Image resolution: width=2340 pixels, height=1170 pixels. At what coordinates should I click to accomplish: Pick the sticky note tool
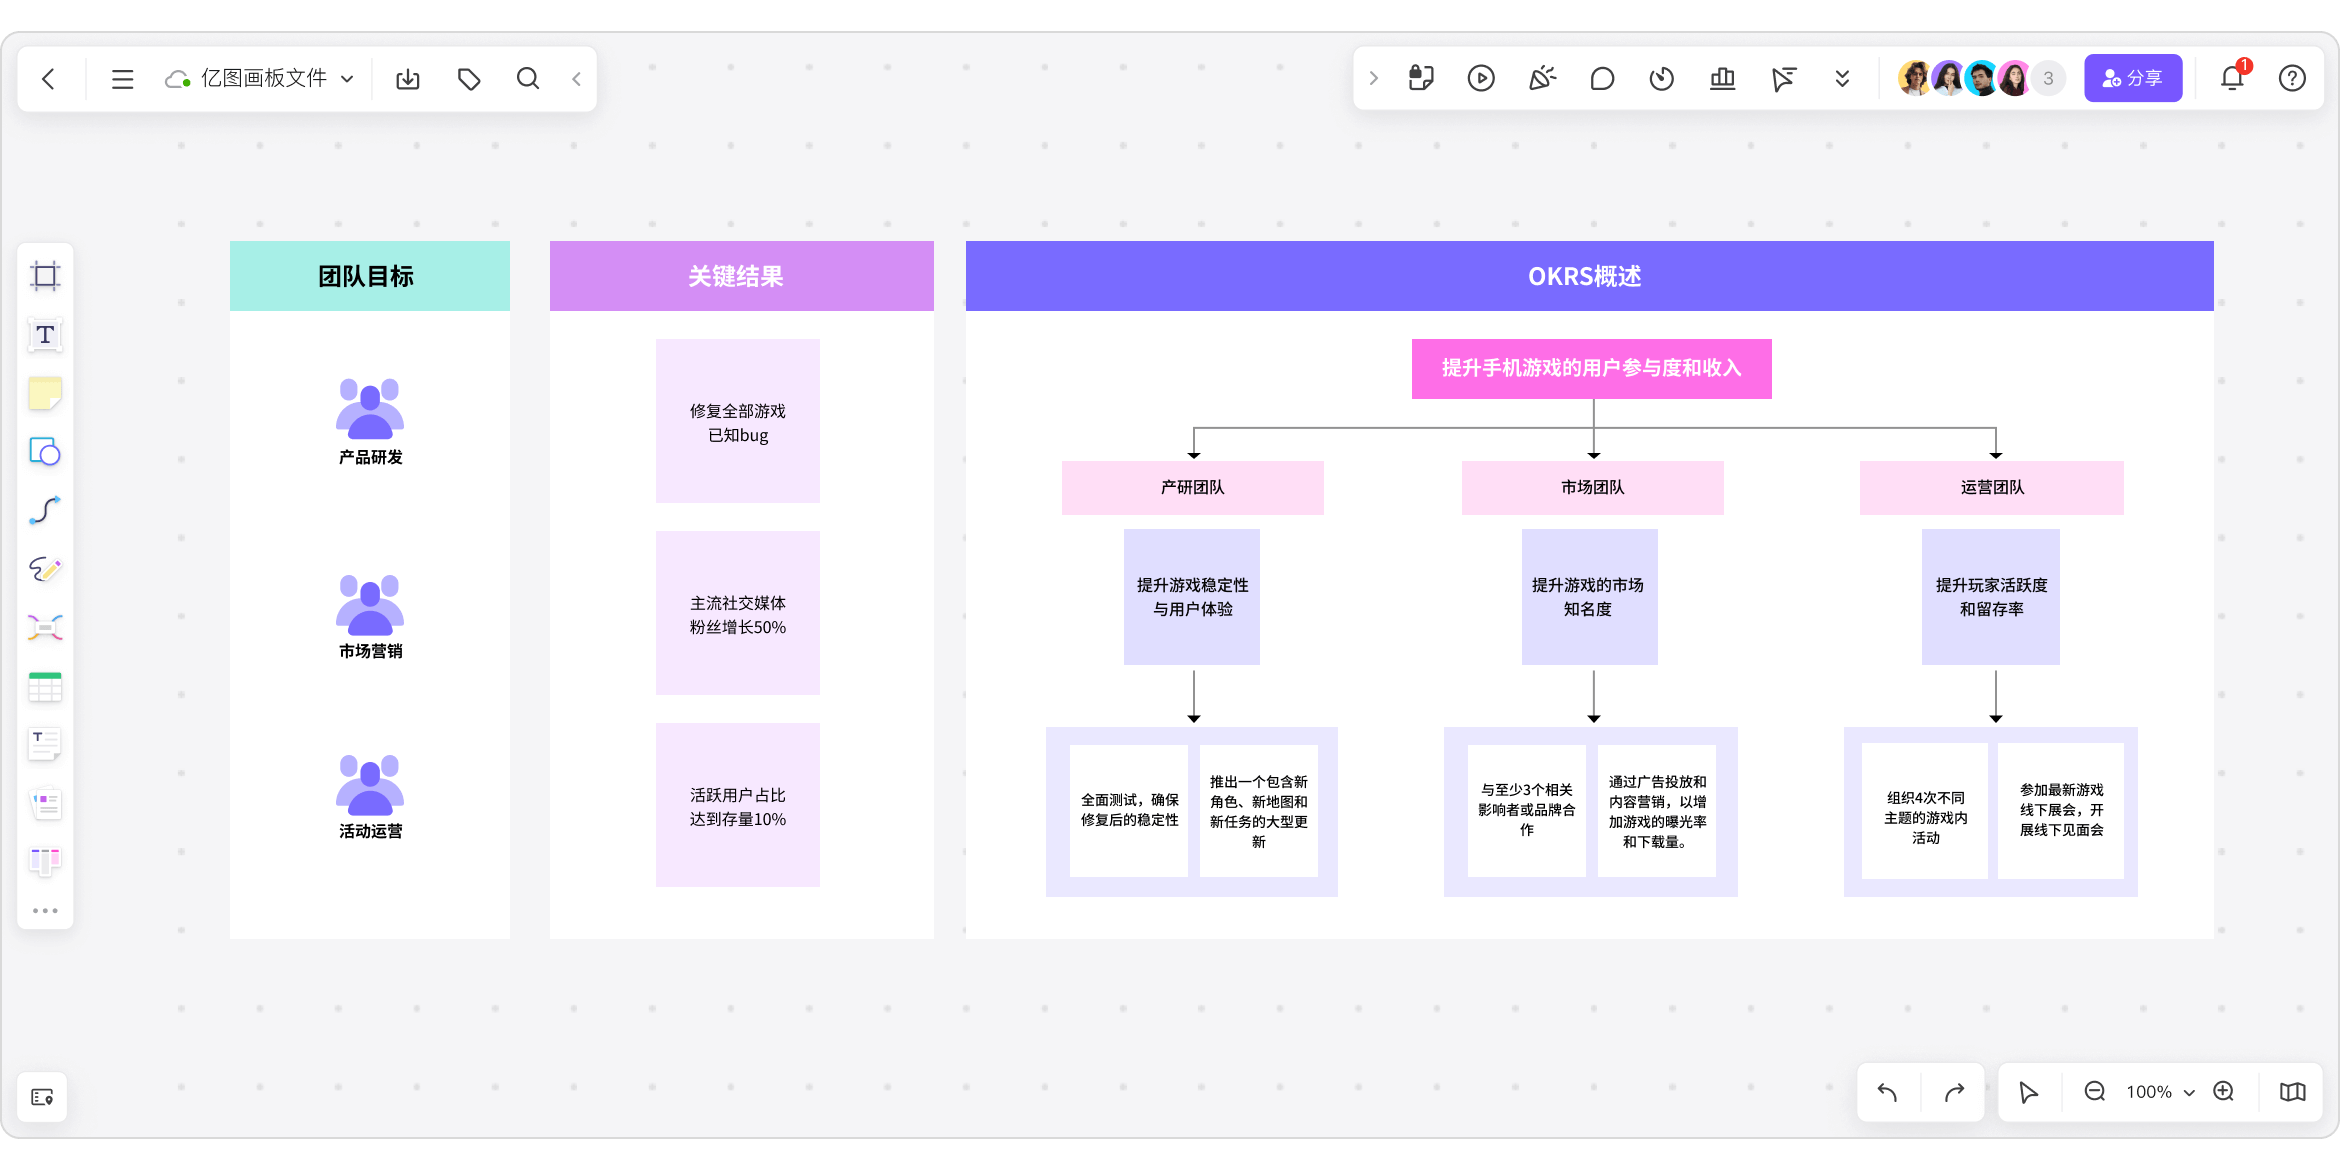click(x=45, y=394)
